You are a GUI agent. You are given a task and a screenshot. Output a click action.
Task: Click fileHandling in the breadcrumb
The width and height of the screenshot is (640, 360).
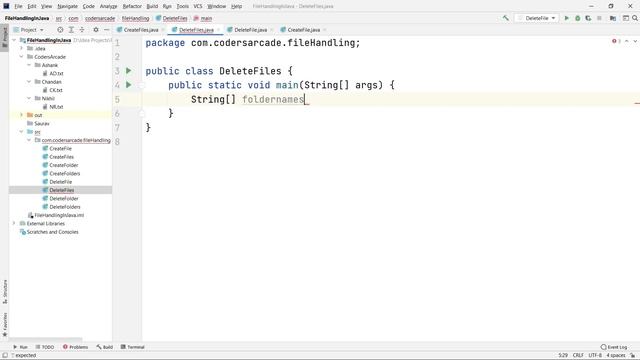[136, 18]
